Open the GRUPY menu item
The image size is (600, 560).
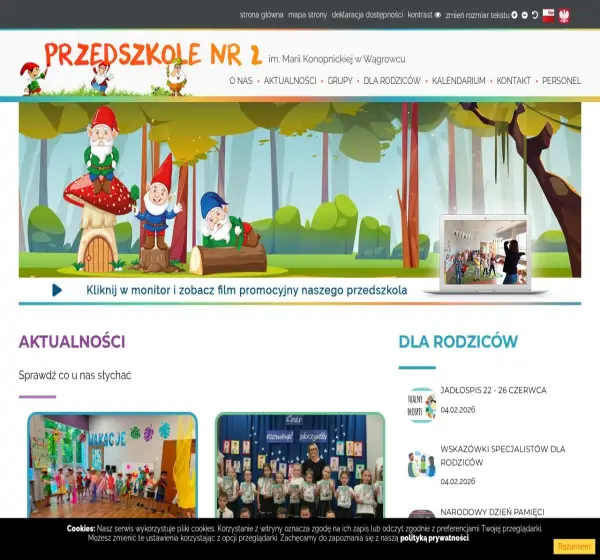[x=340, y=81]
